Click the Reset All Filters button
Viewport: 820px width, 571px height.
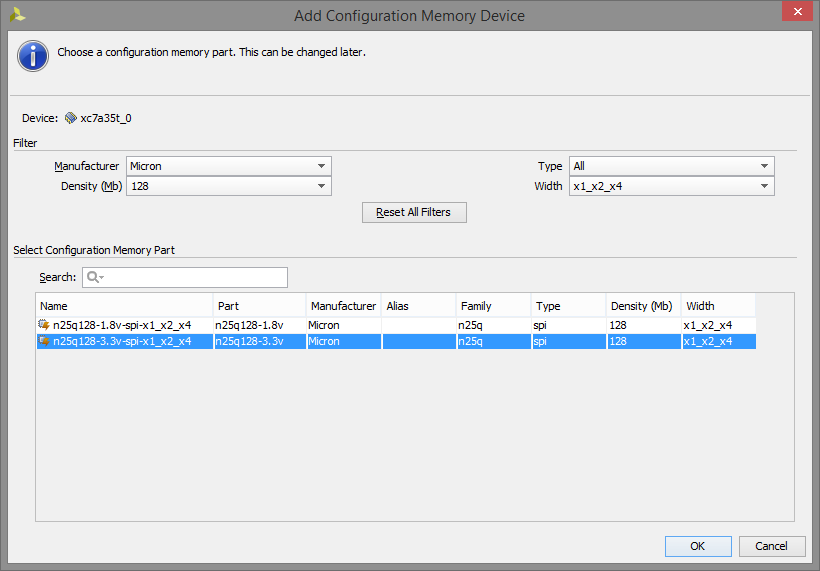414,212
